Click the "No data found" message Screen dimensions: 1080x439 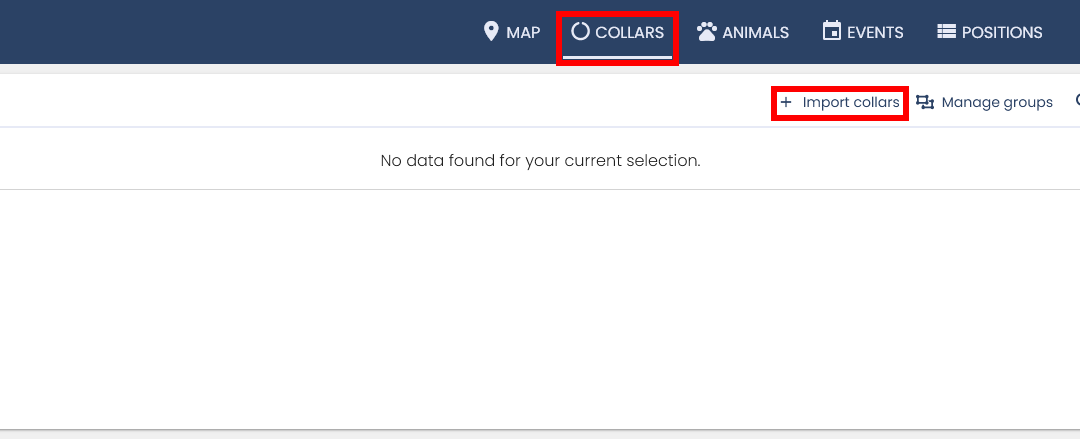point(540,160)
